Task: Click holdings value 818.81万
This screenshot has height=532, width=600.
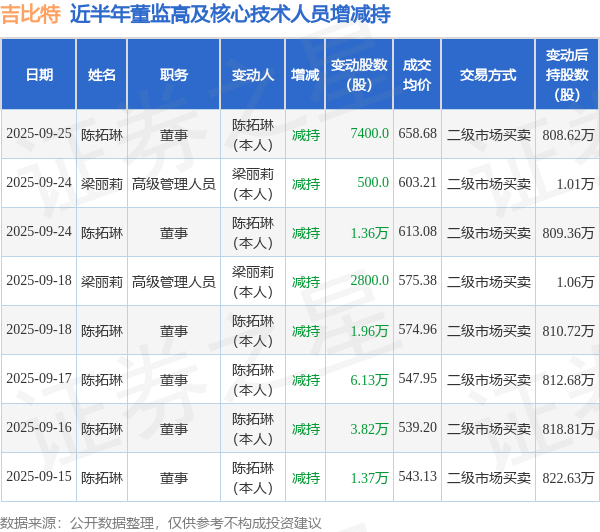Action: pyautogui.click(x=568, y=429)
